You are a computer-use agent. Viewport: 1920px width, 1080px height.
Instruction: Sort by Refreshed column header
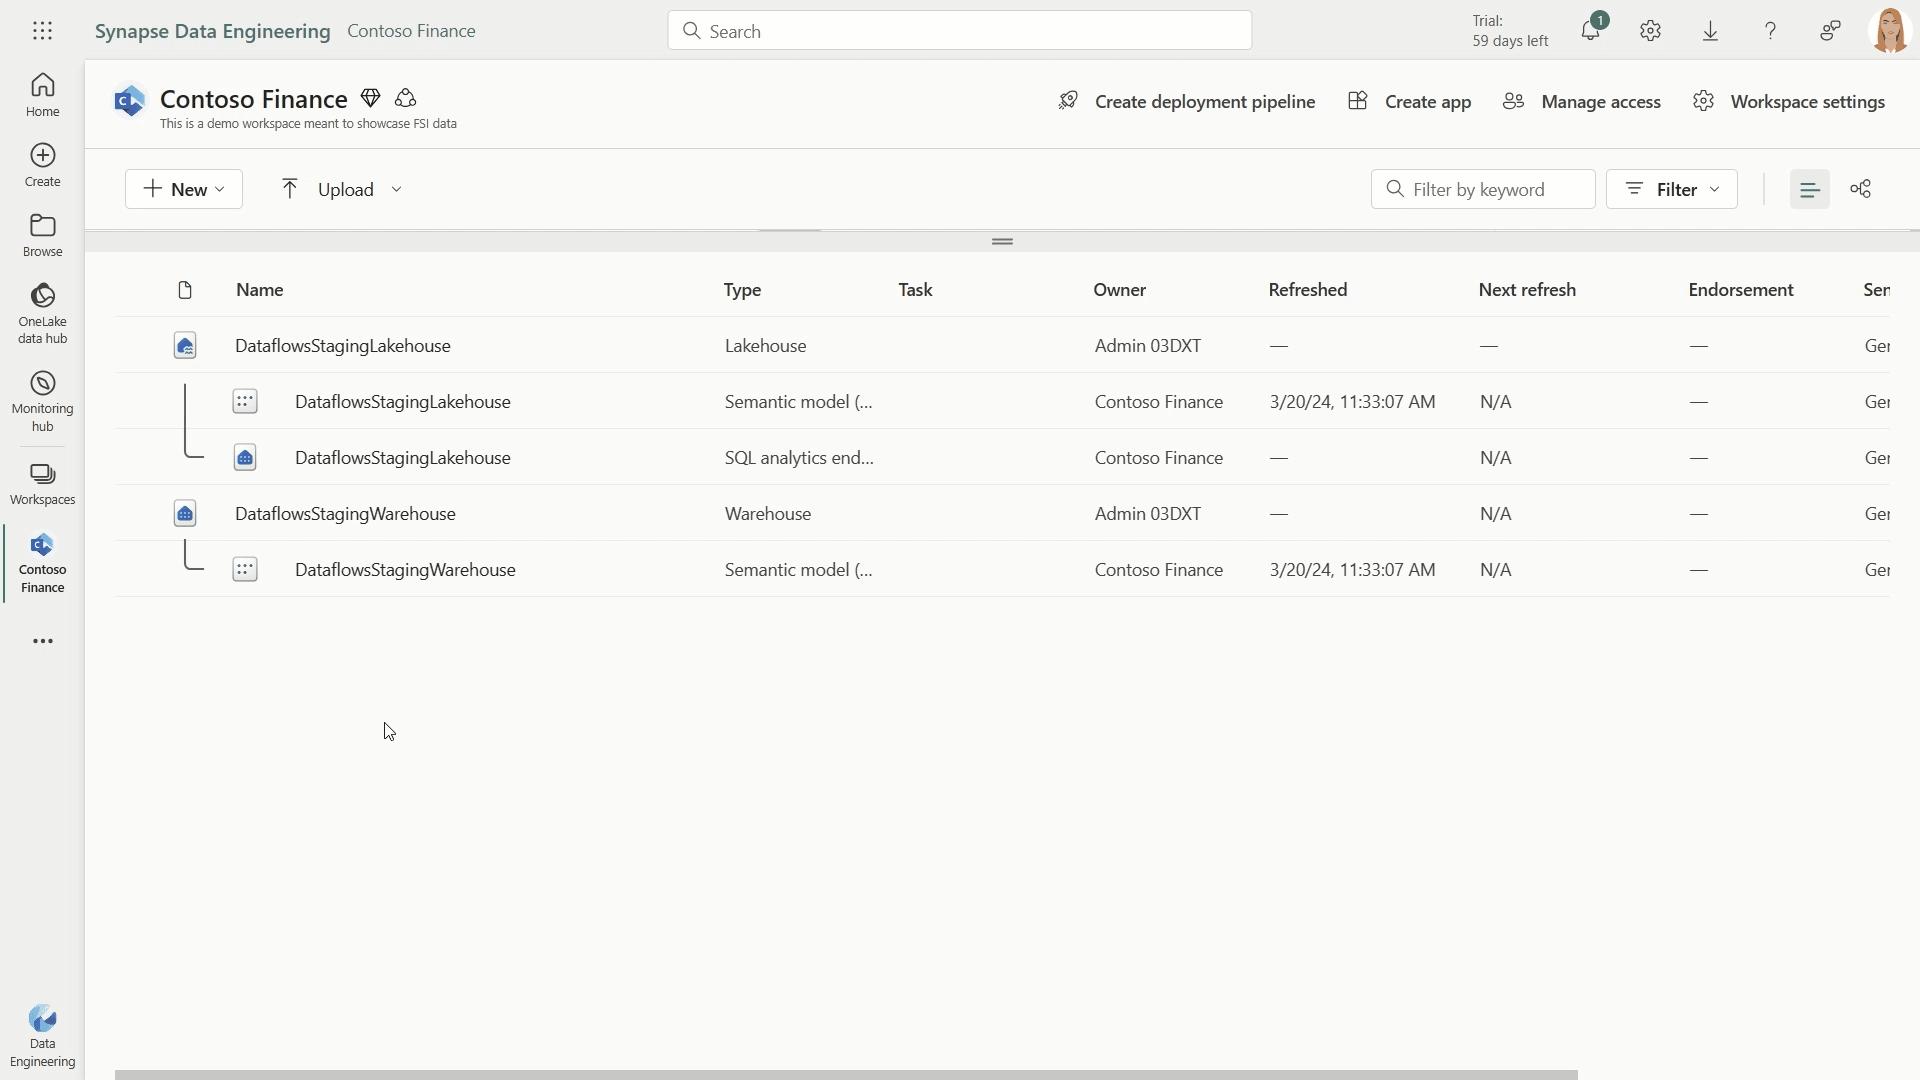(x=1308, y=290)
